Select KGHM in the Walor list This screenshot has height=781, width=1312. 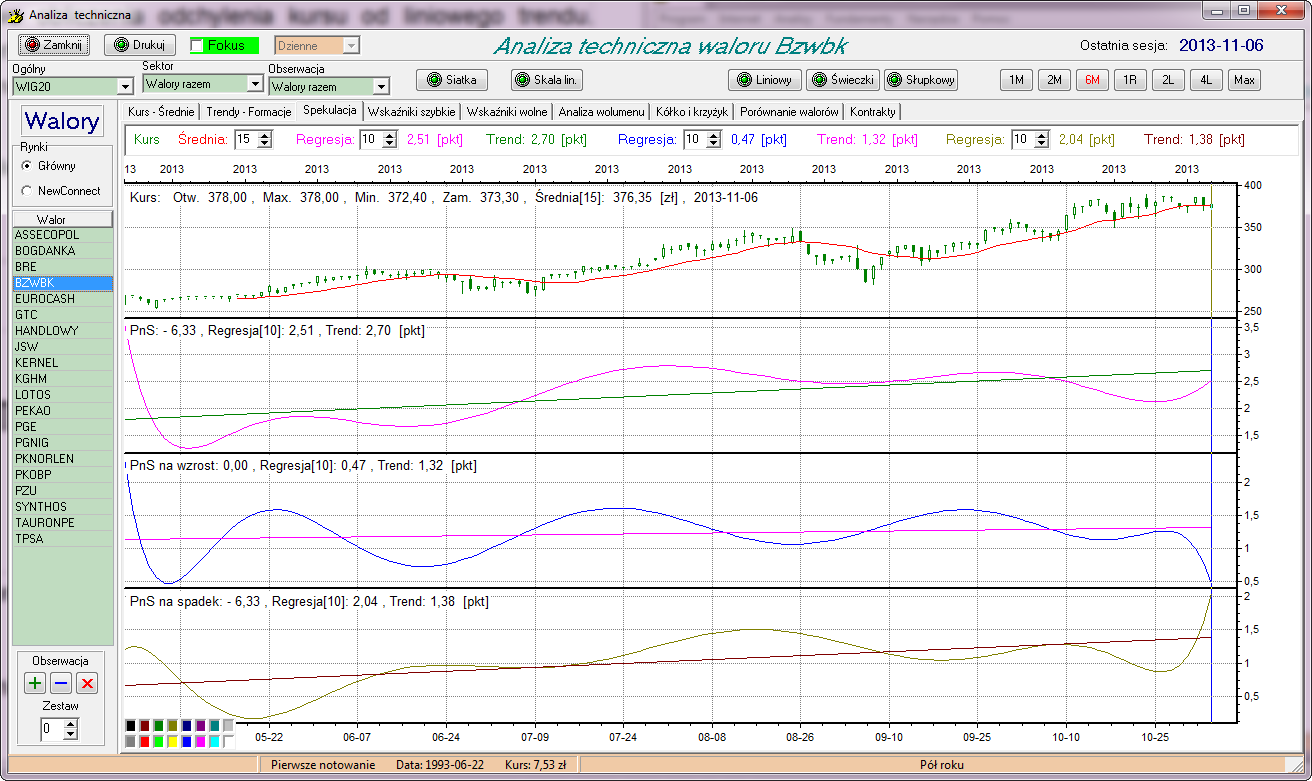[63, 379]
